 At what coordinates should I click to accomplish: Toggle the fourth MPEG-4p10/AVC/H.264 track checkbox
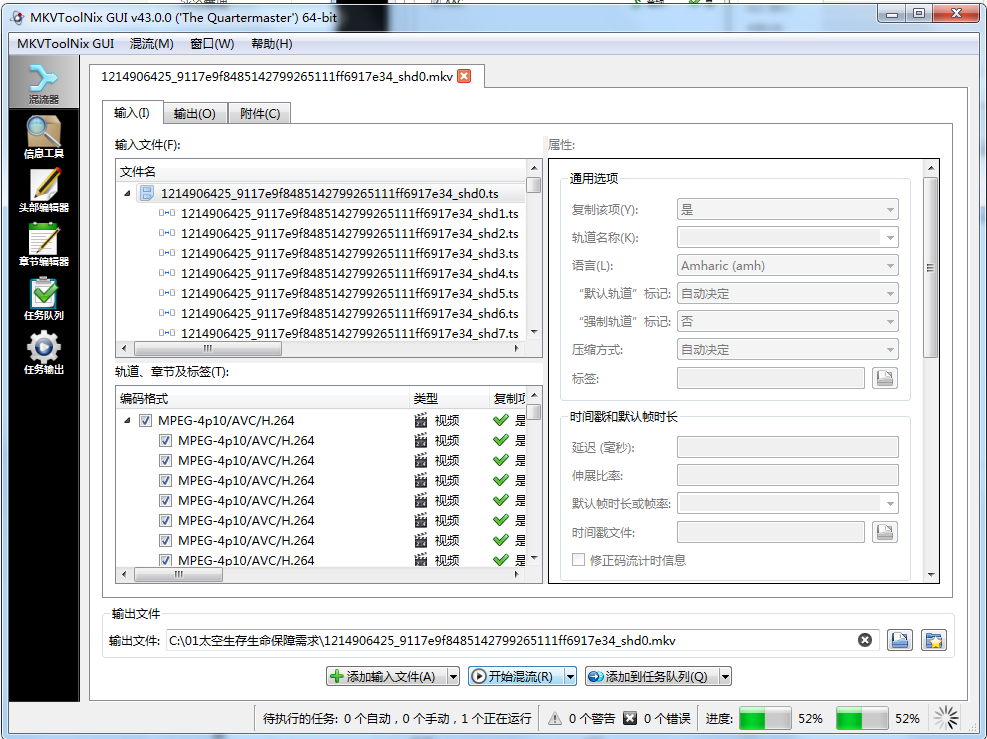click(166, 480)
